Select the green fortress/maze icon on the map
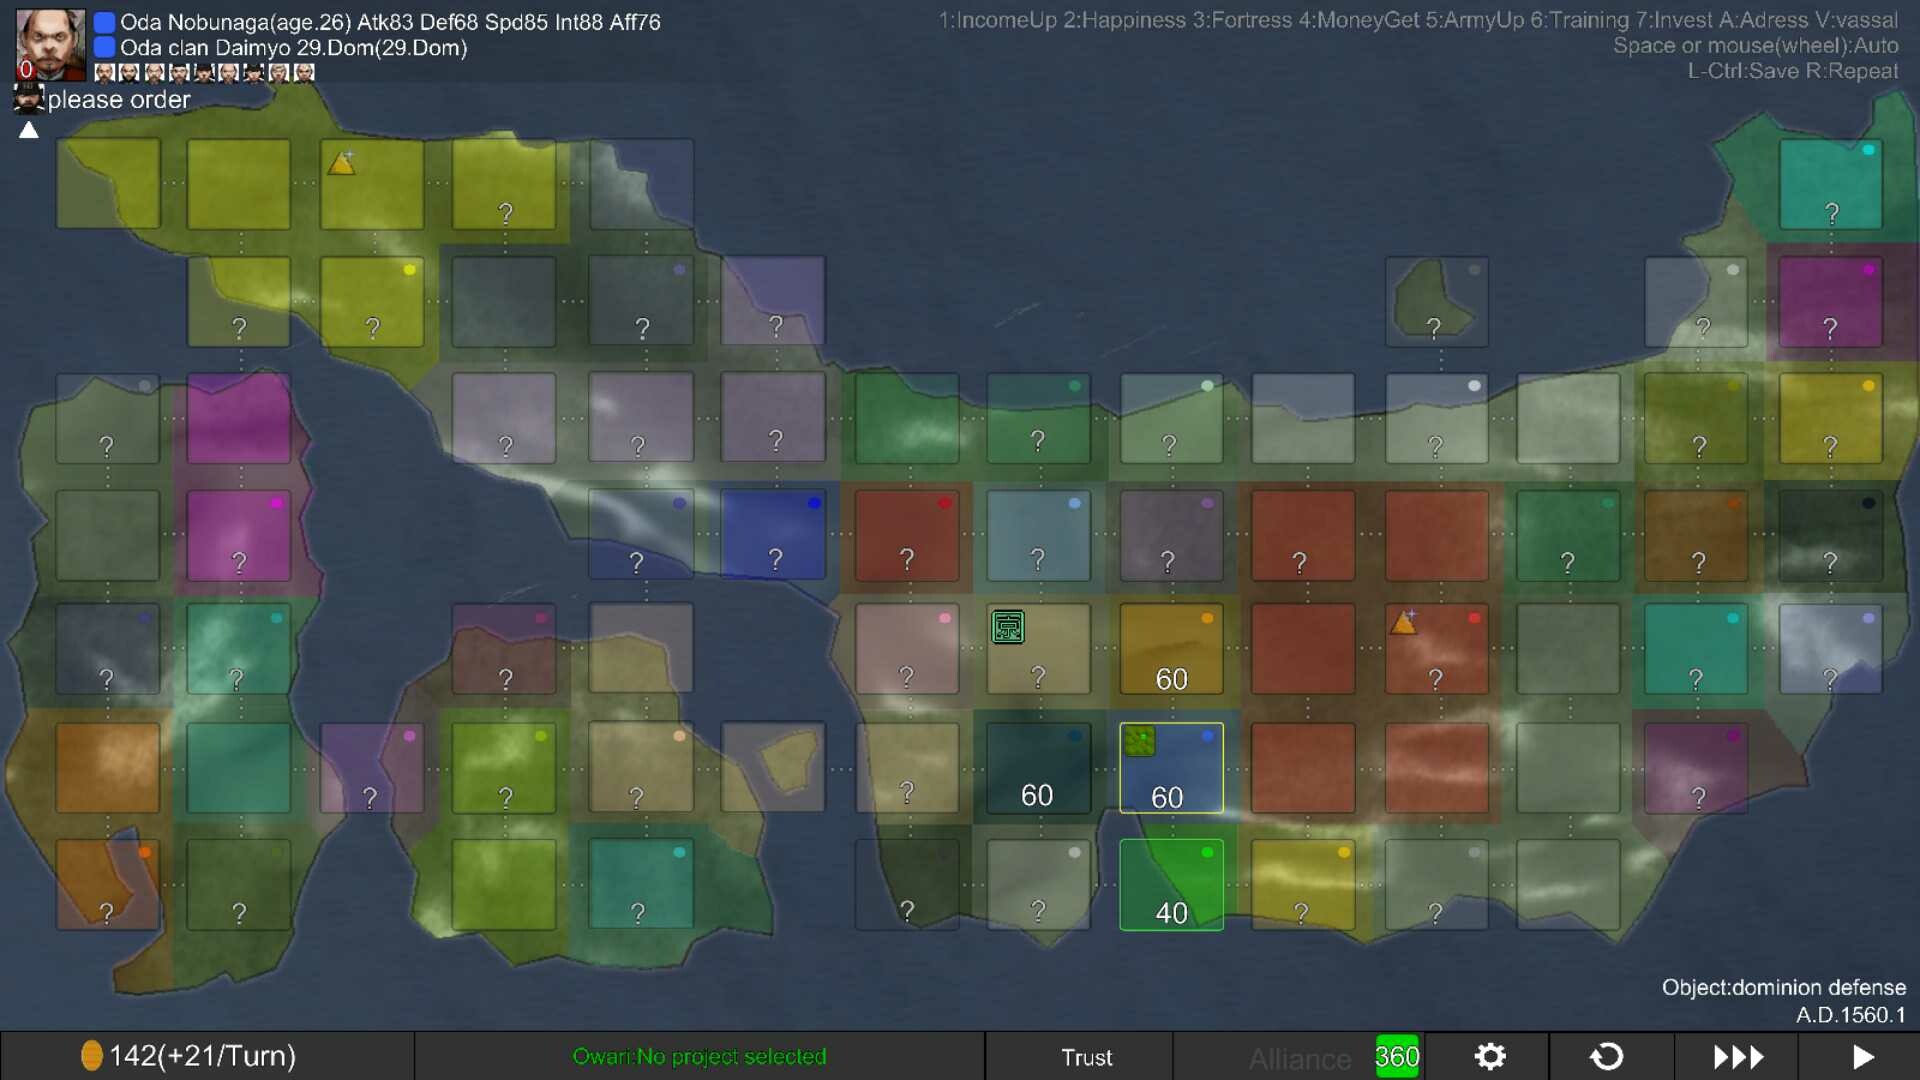 (x=1007, y=627)
